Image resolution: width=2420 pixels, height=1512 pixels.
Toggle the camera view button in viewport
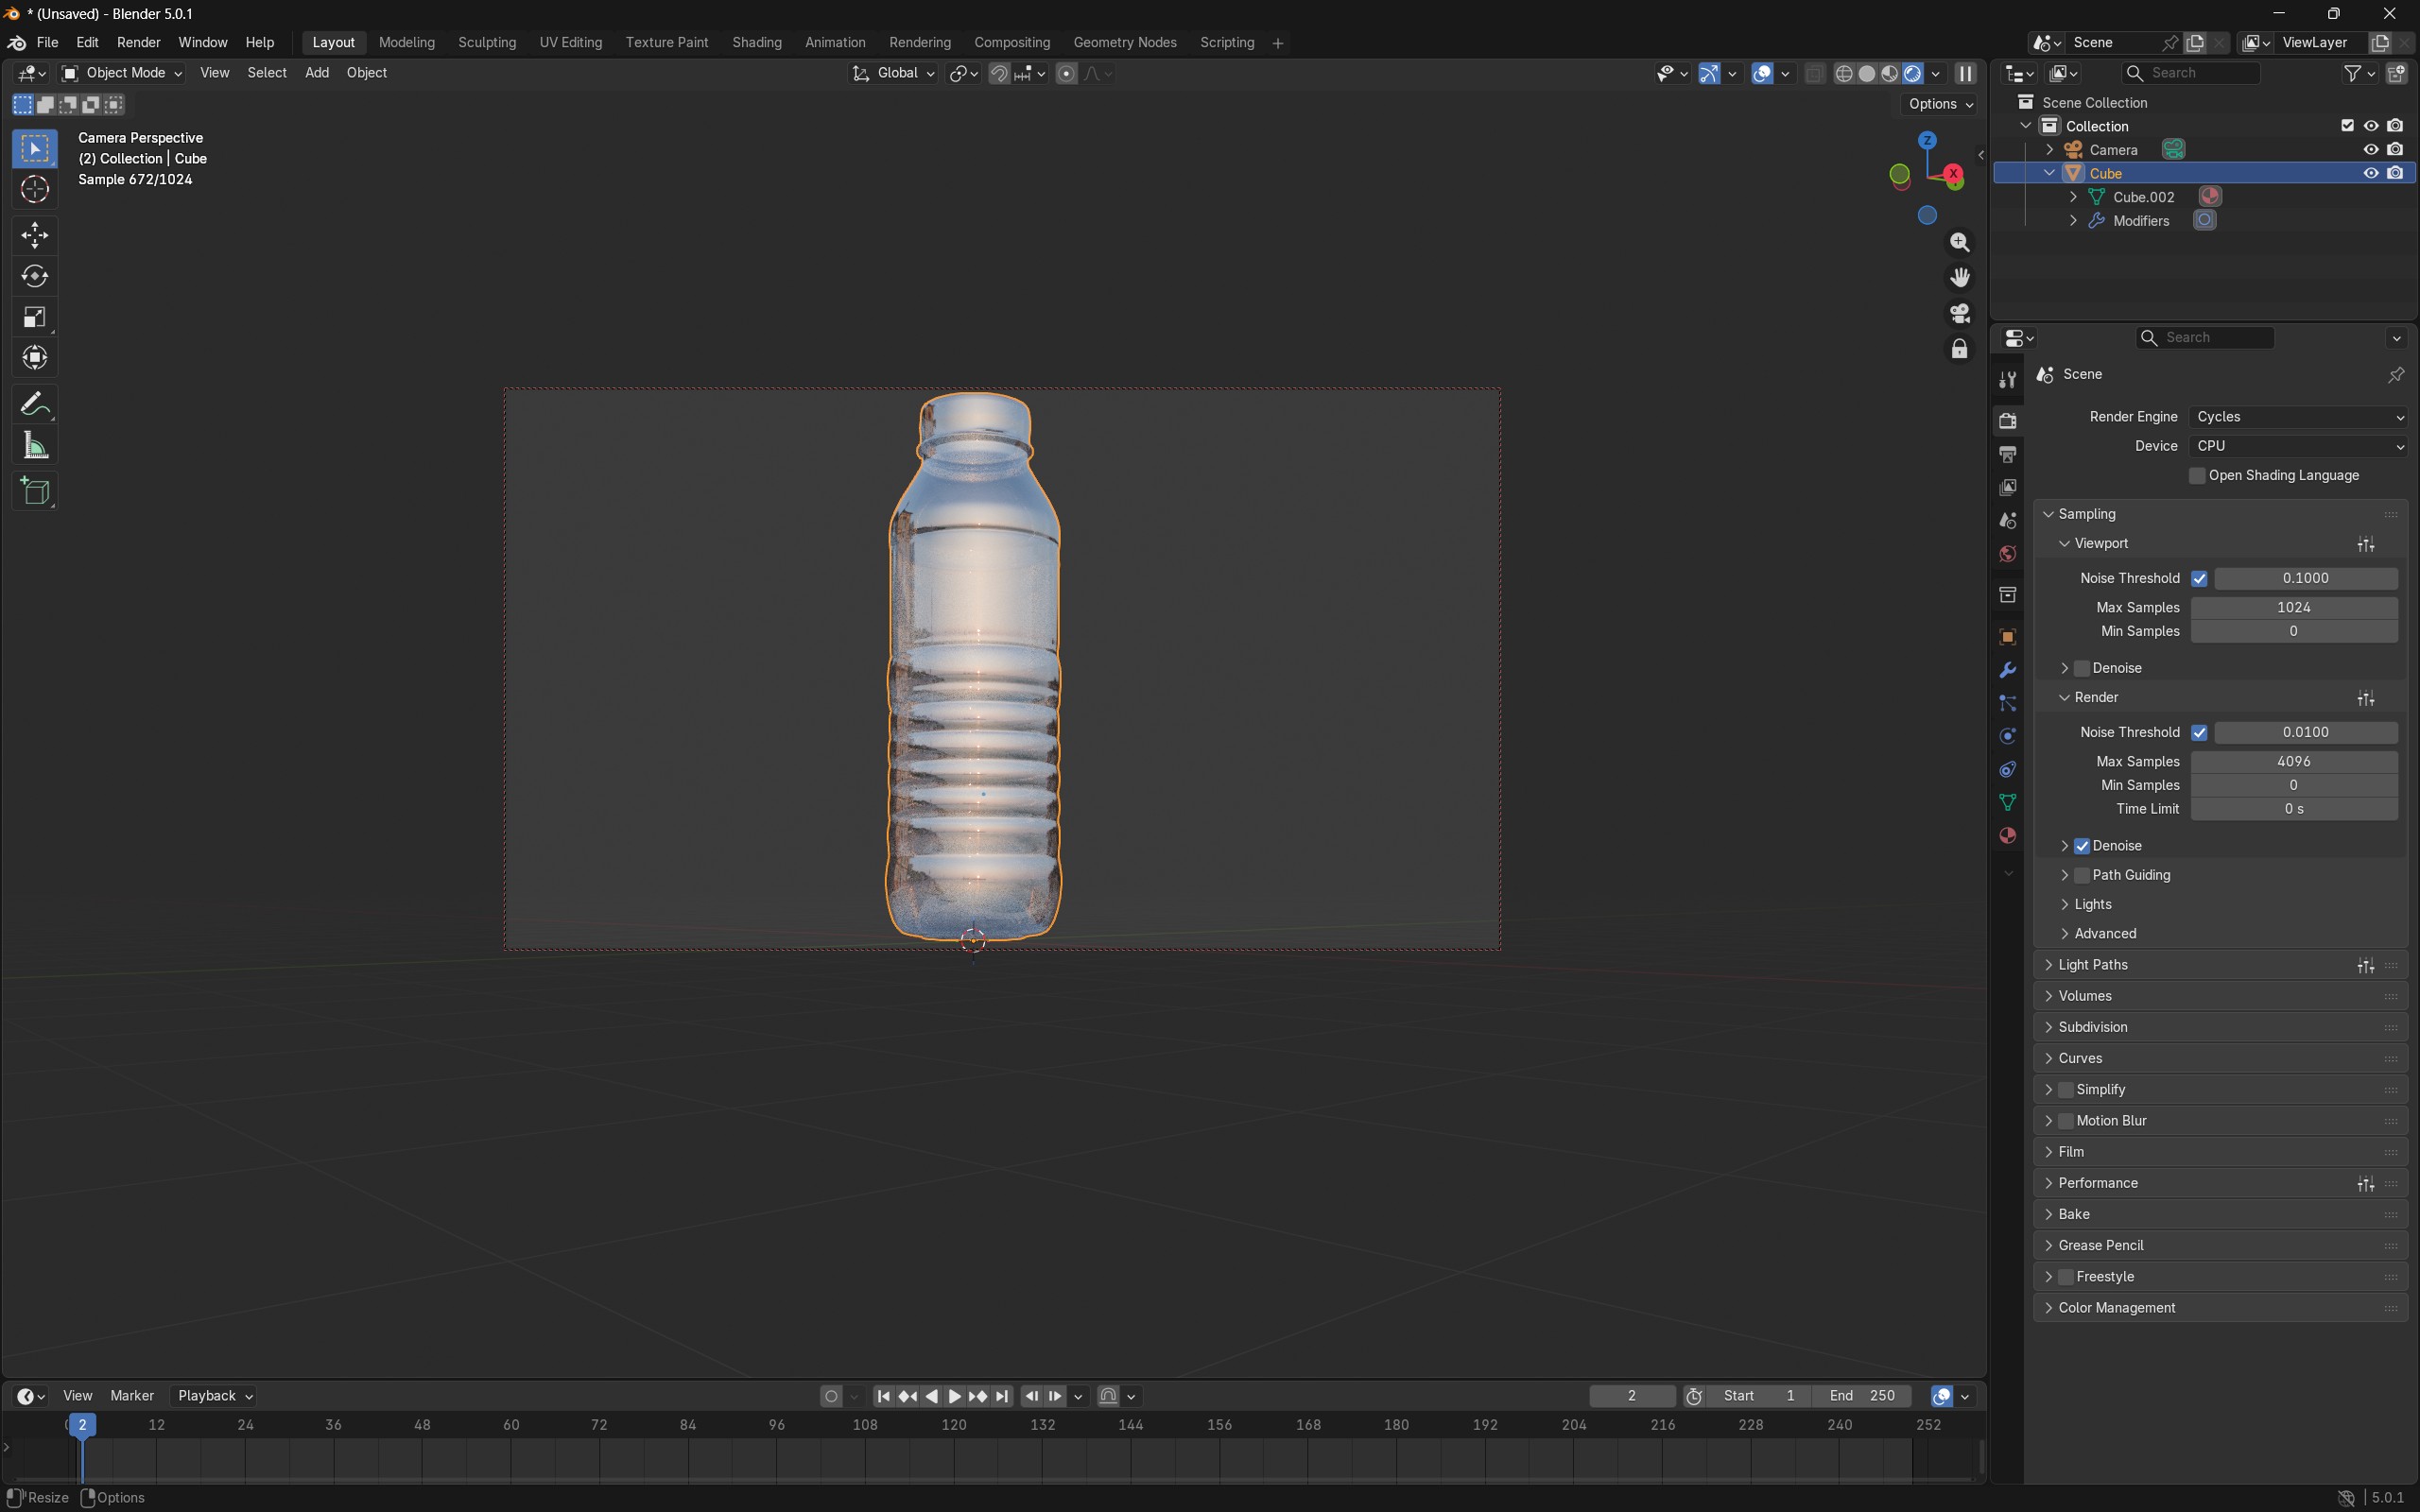[1959, 313]
